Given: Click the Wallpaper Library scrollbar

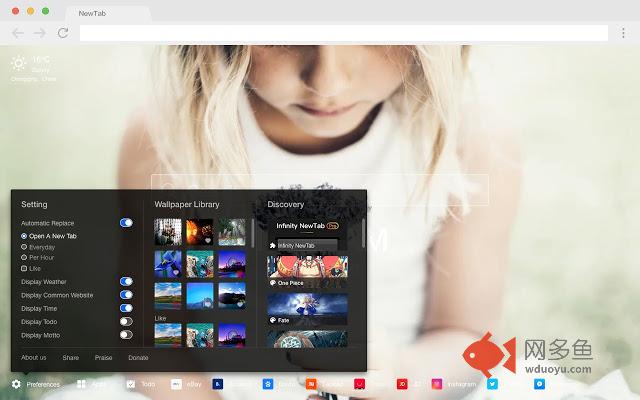Looking at the screenshot, I should pyautogui.click(x=252, y=238).
